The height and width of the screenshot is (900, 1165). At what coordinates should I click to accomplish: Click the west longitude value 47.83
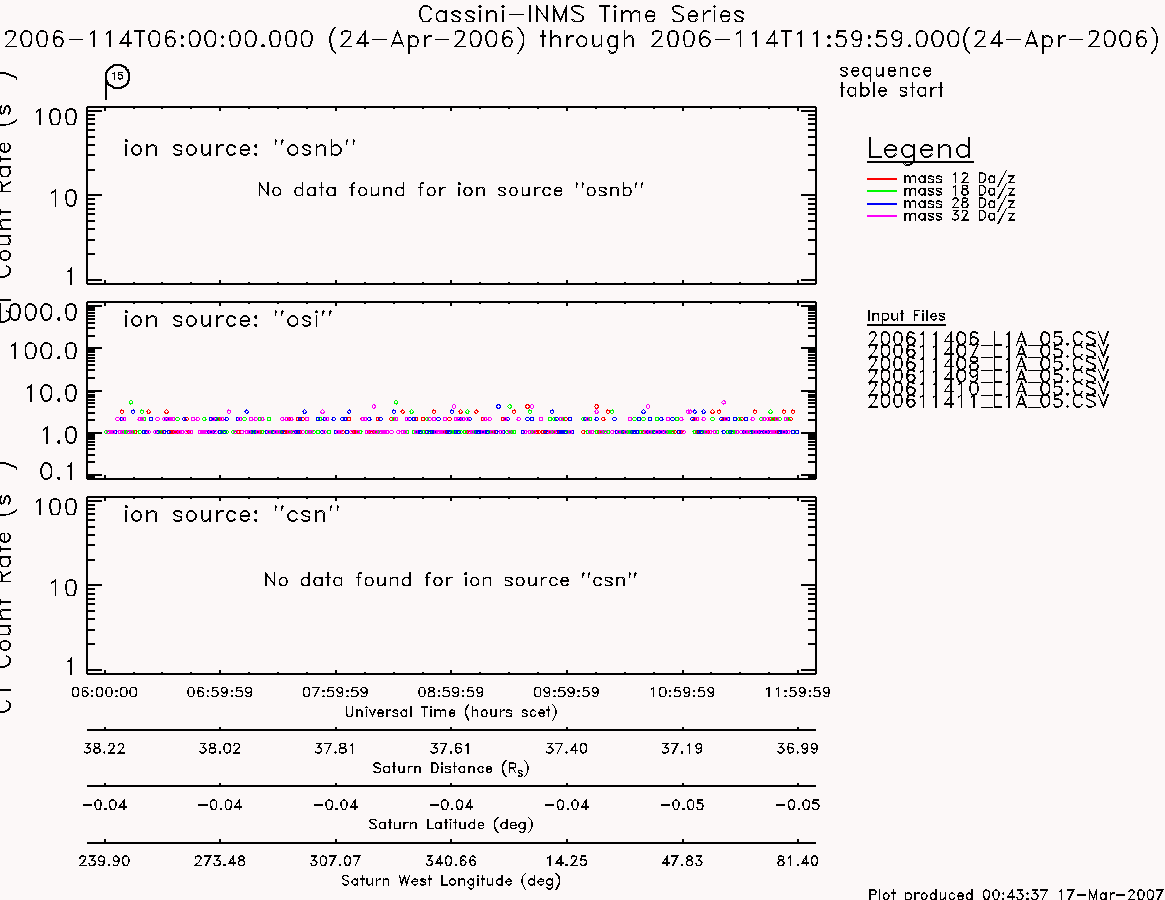click(x=682, y=861)
